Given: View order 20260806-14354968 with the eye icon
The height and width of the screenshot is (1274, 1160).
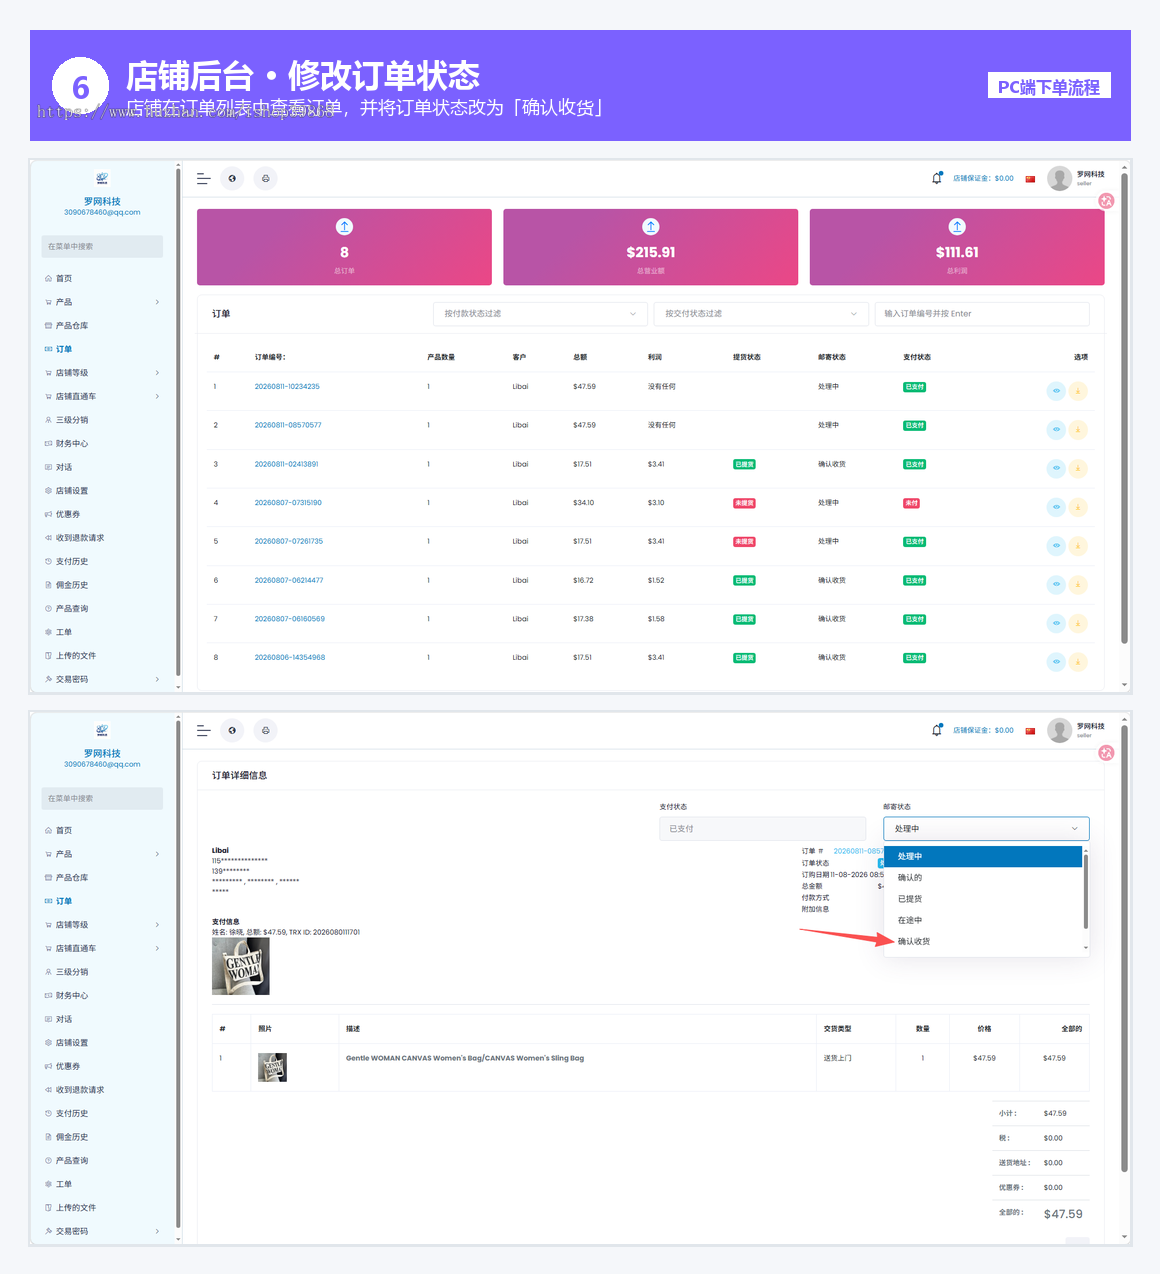Looking at the screenshot, I should (x=1056, y=662).
